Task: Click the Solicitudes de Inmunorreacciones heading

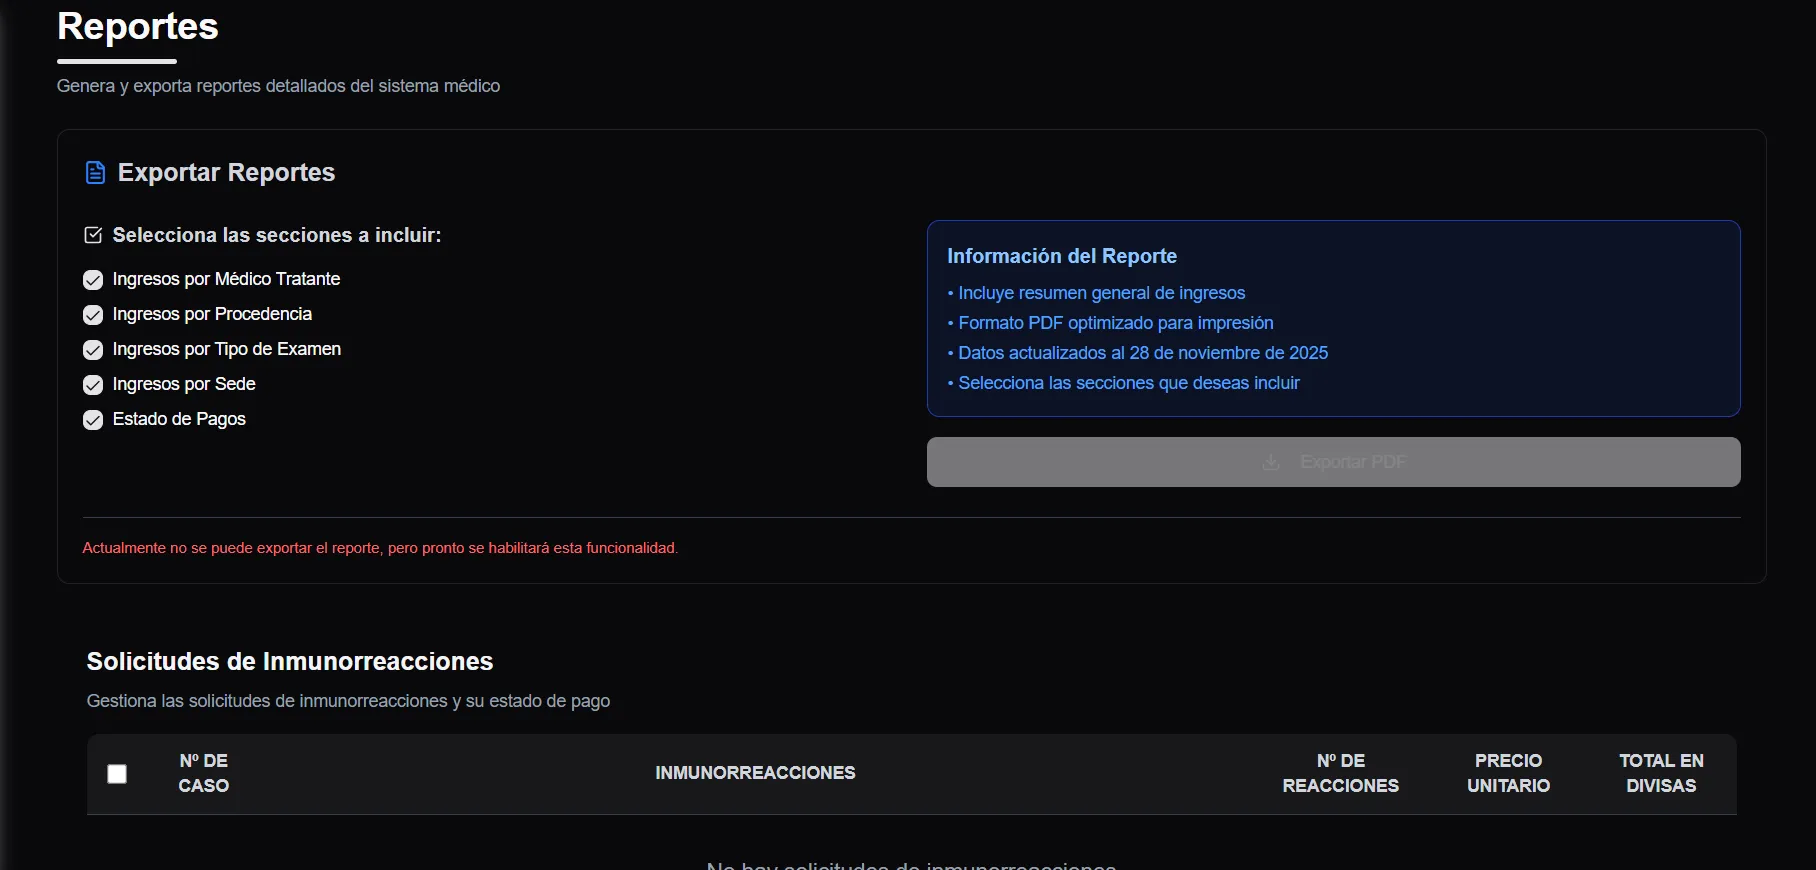Action: click(290, 661)
